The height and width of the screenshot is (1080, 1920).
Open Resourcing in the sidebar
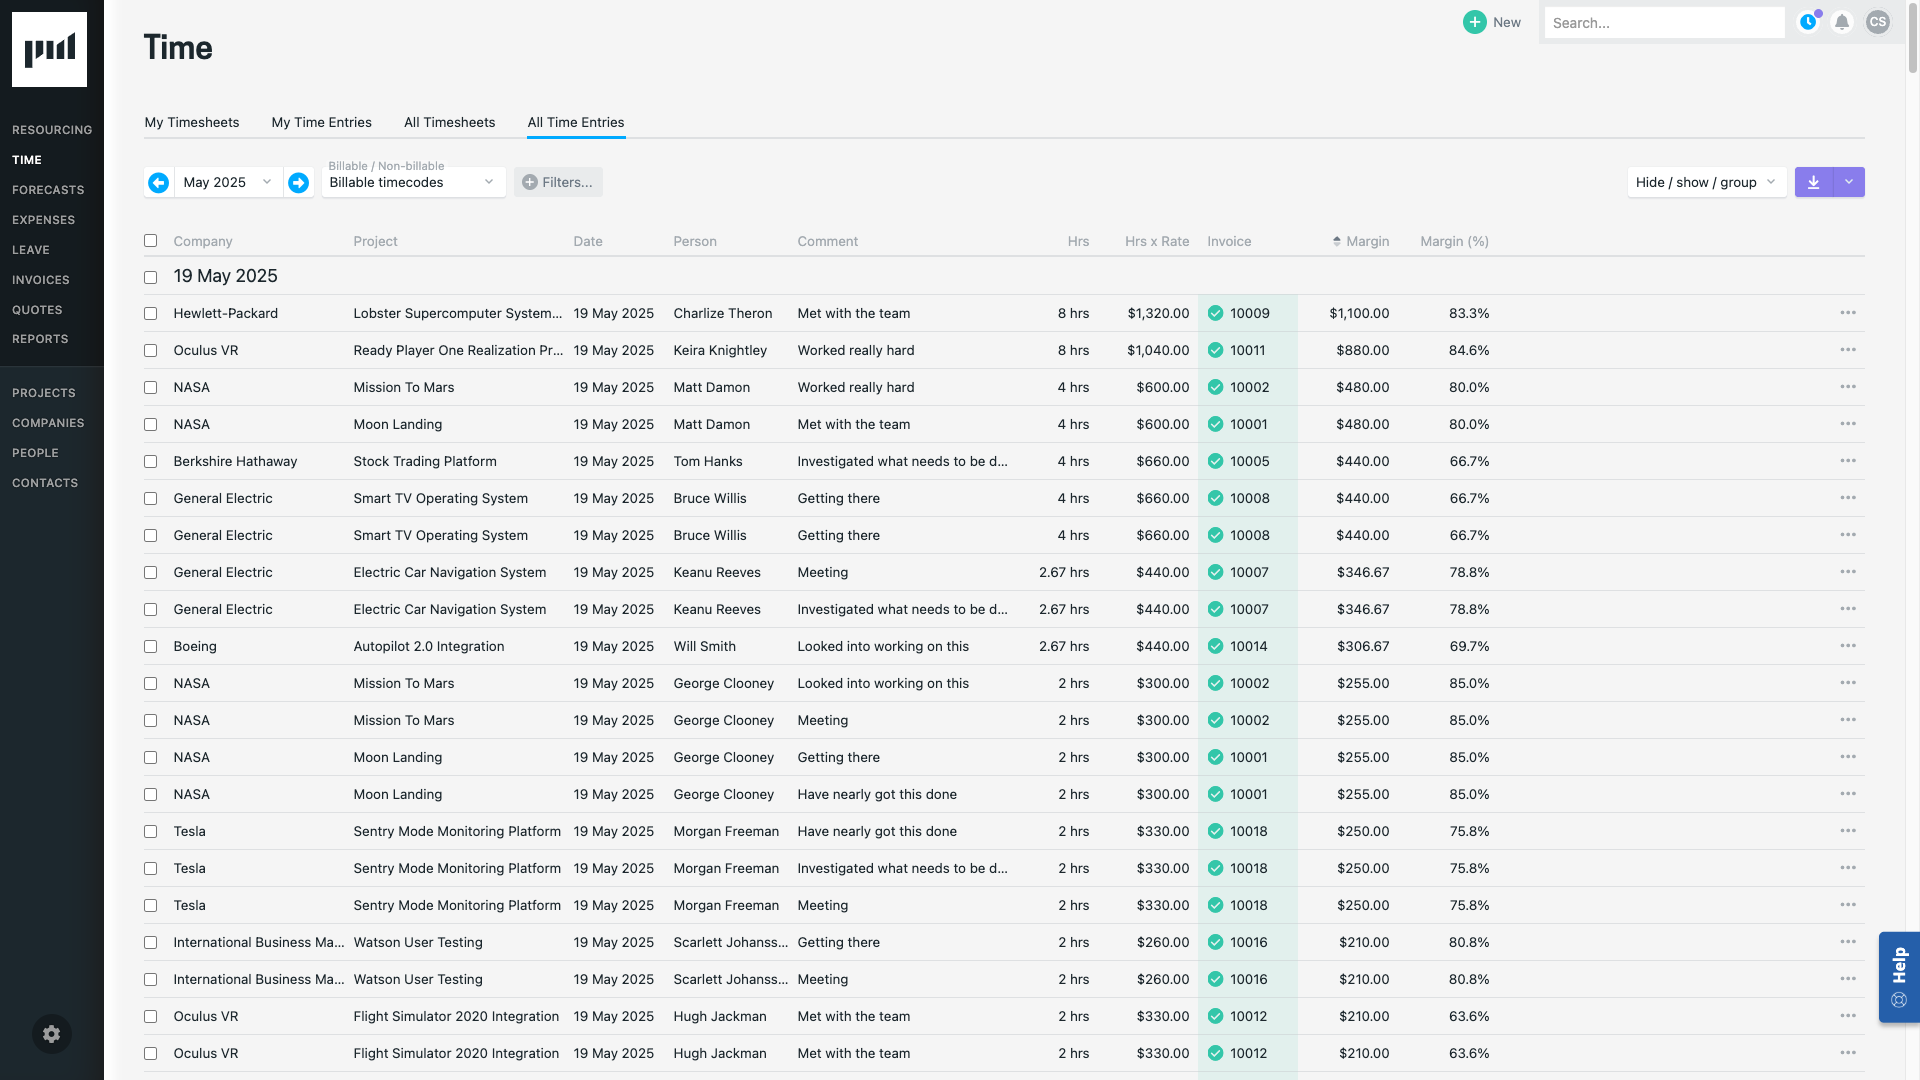(52, 130)
